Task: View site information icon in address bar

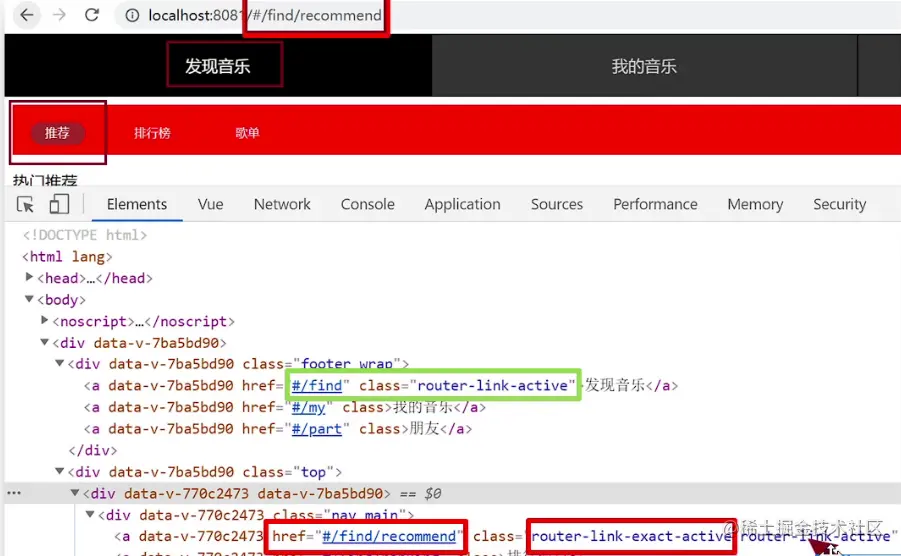Action: 132,16
